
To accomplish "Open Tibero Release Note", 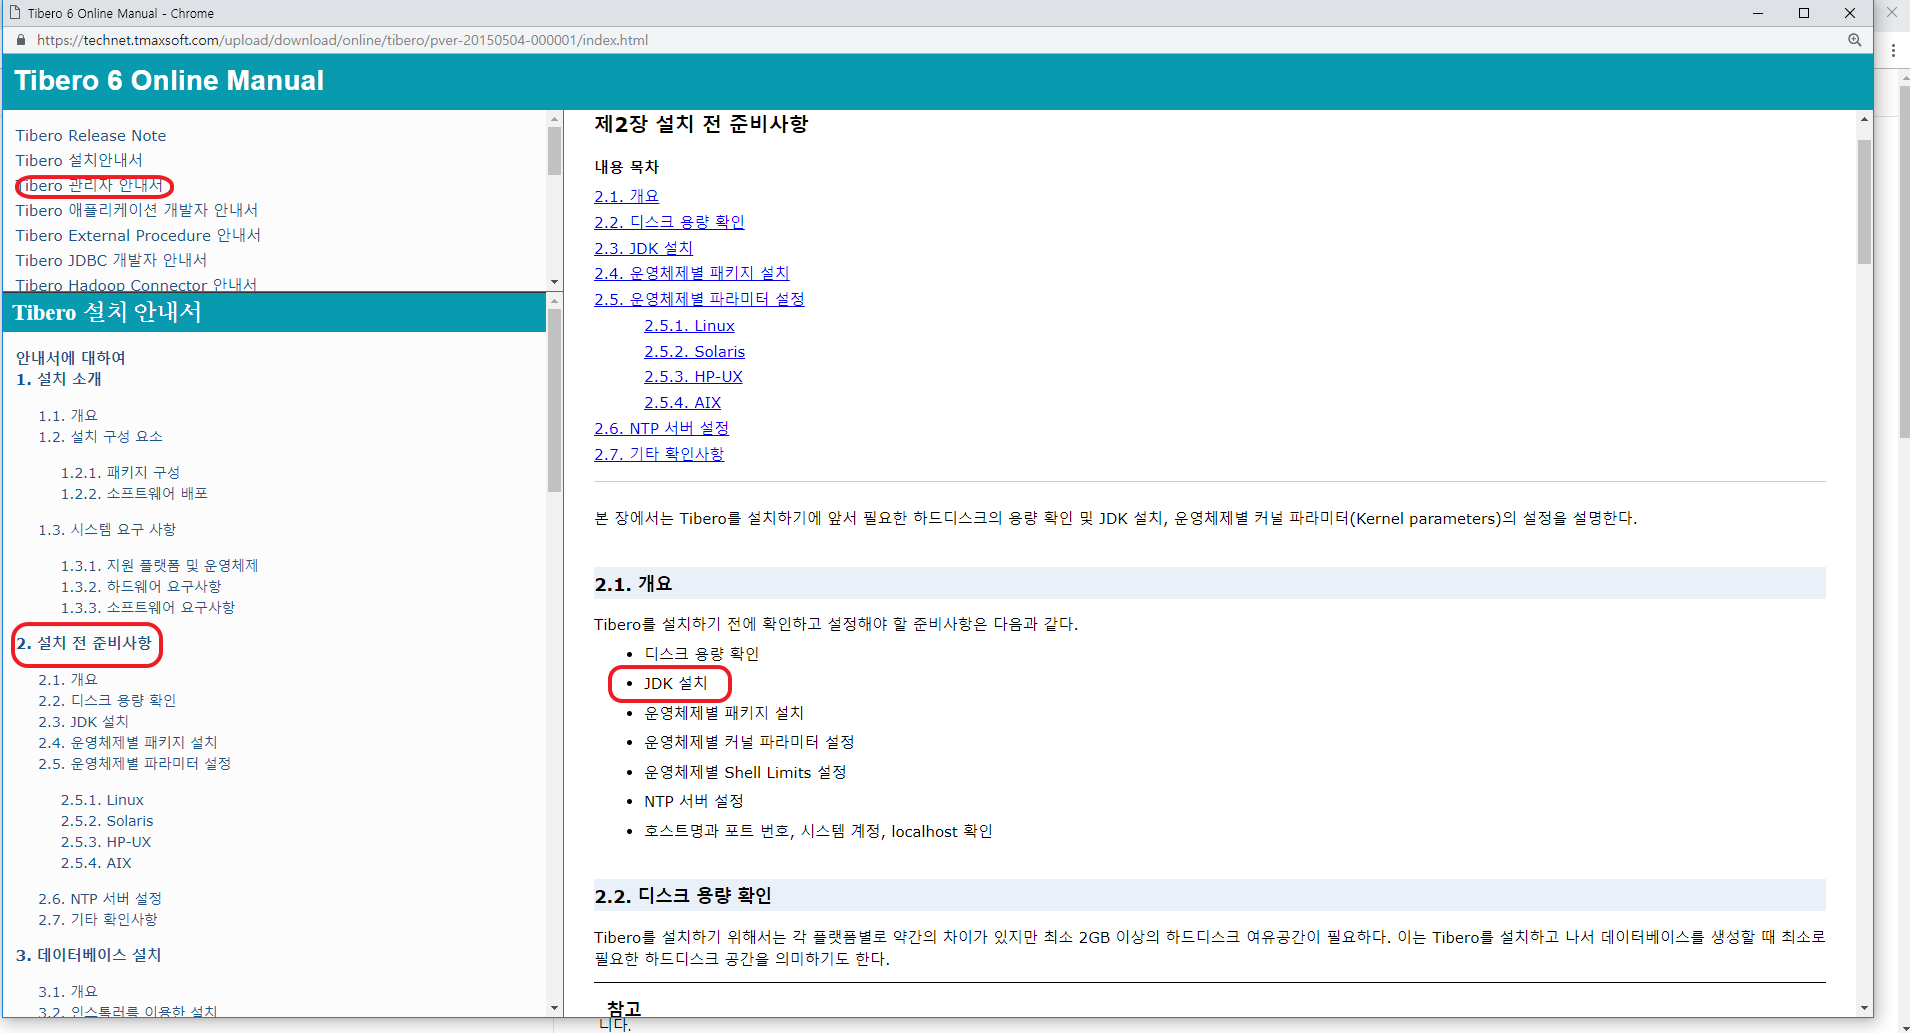I will coord(91,136).
